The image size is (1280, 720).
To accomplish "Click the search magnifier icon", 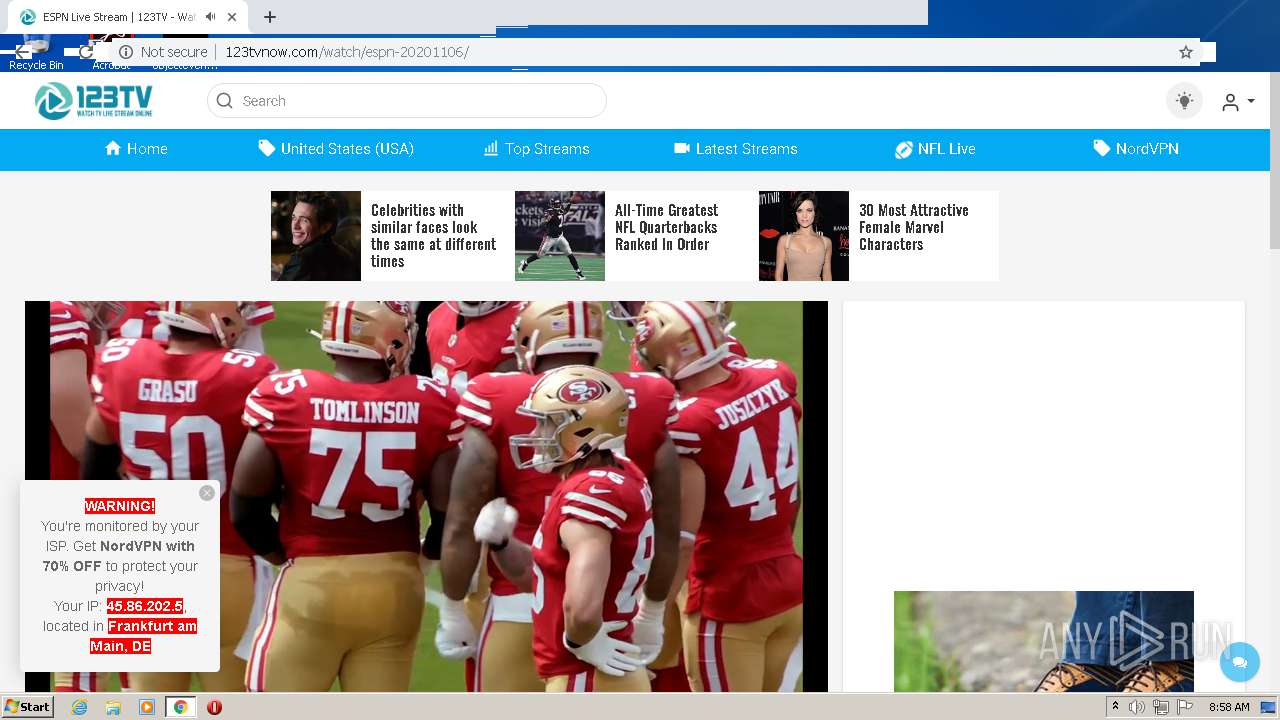I will coord(225,101).
